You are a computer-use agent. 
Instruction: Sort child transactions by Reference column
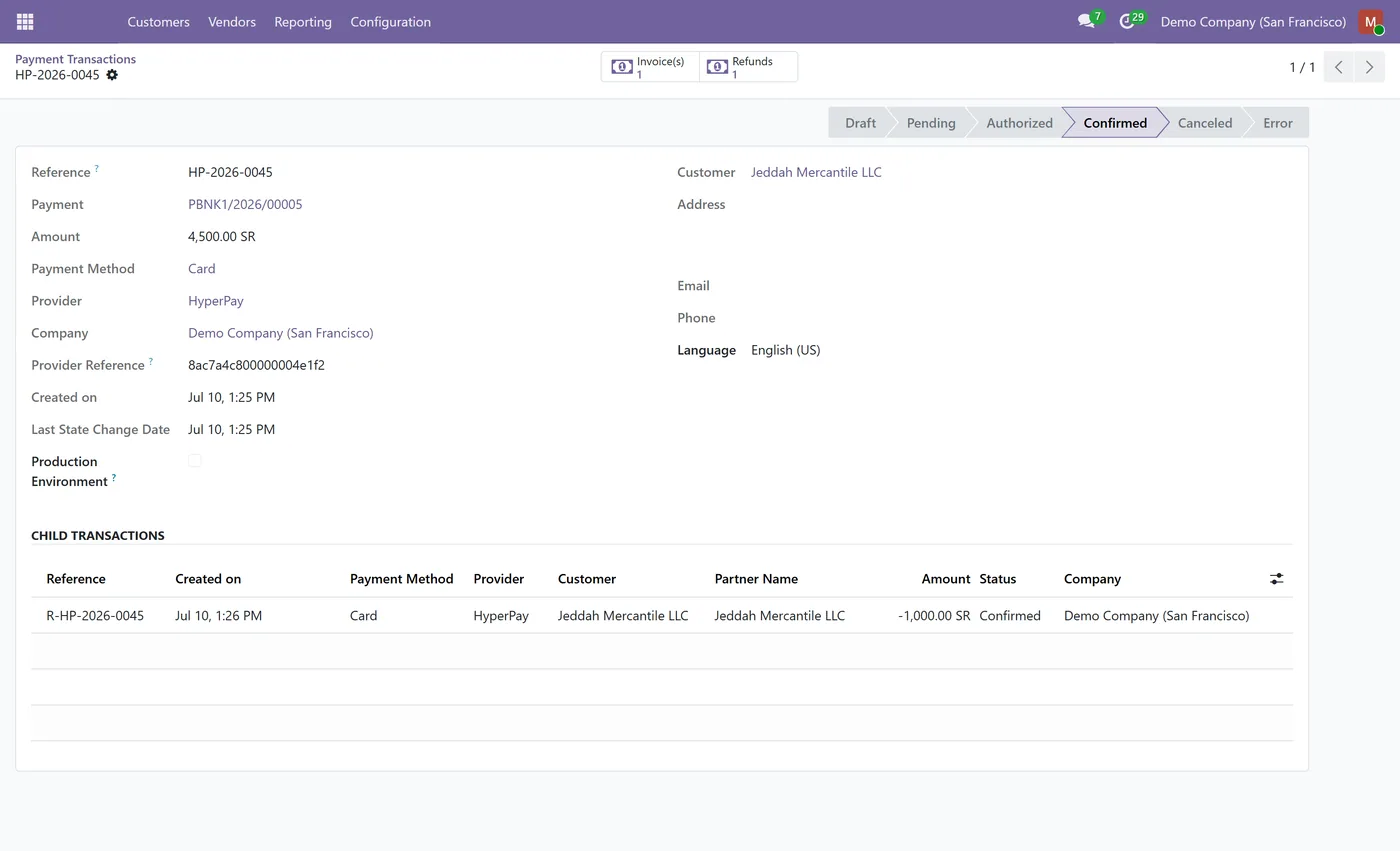point(76,579)
